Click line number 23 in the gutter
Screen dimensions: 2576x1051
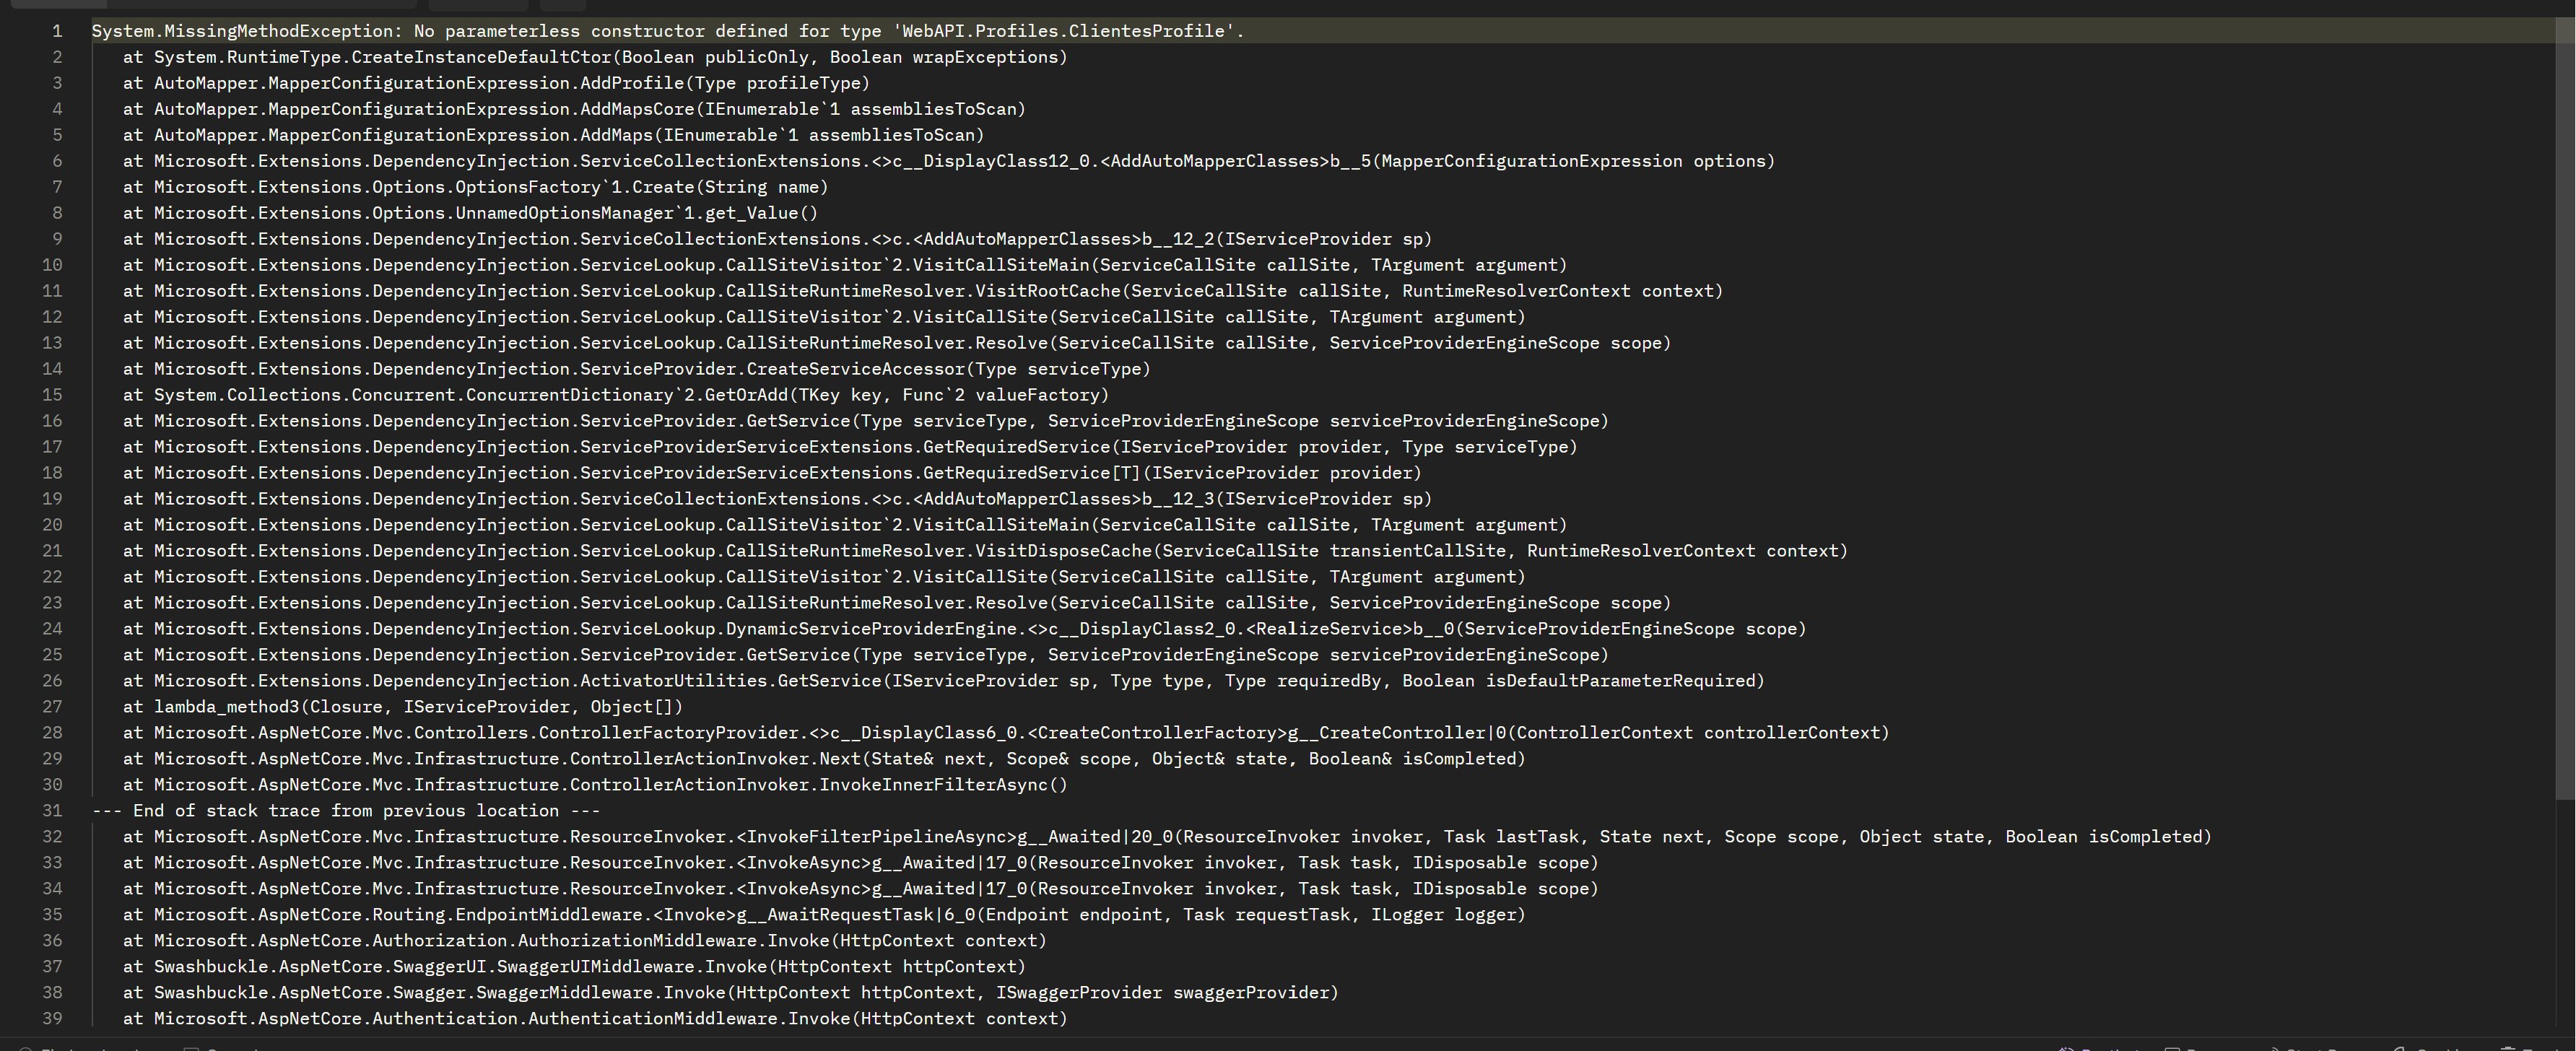(52, 603)
